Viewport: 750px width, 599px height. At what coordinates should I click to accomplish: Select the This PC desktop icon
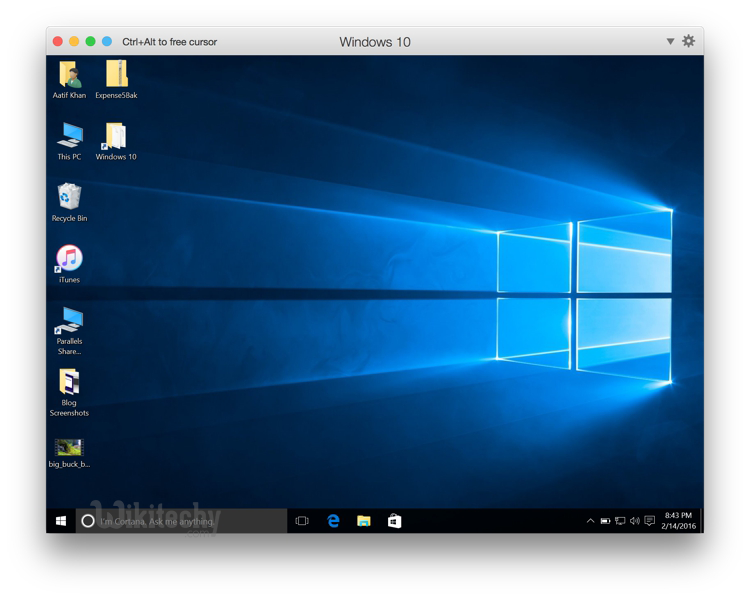tap(69, 136)
